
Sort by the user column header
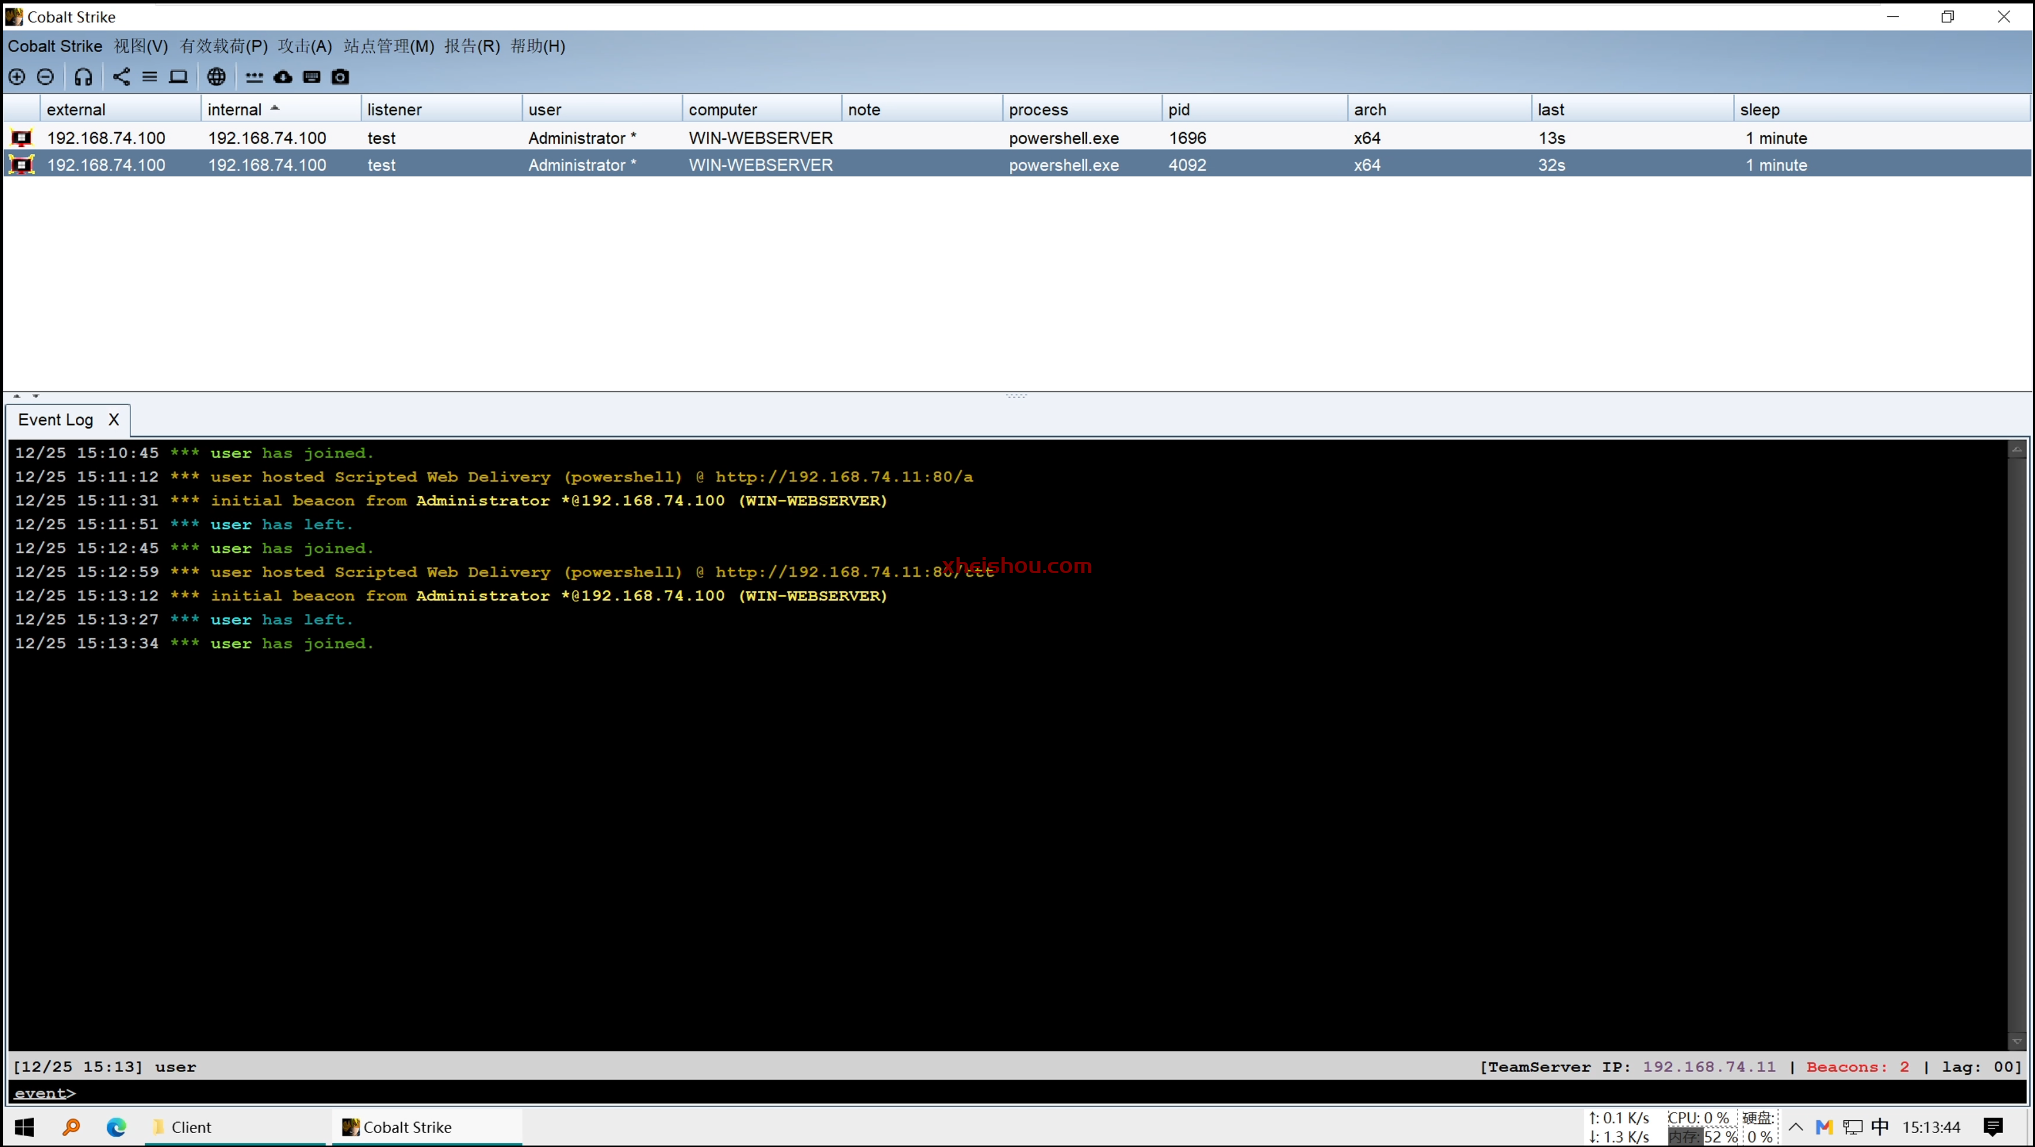(x=602, y=110)
